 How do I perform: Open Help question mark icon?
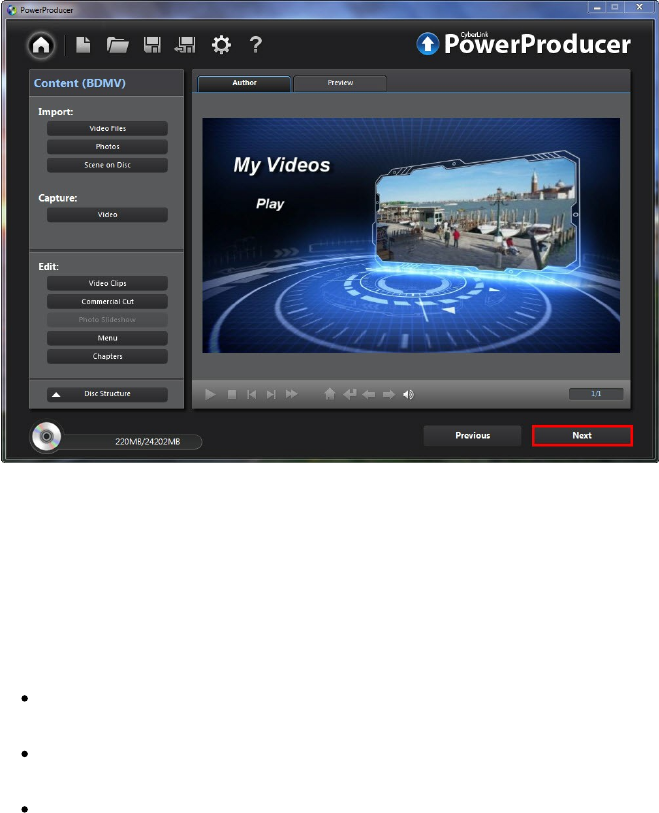(x=256, y=45)
